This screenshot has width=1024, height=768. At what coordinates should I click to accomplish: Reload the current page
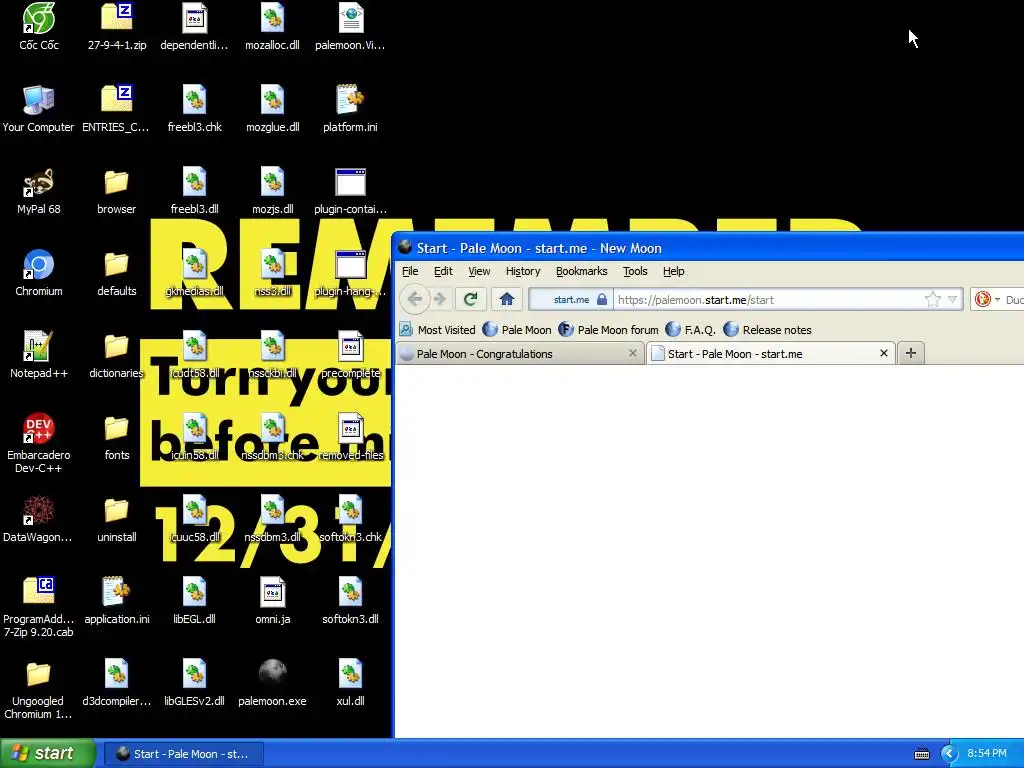[470, 299]
